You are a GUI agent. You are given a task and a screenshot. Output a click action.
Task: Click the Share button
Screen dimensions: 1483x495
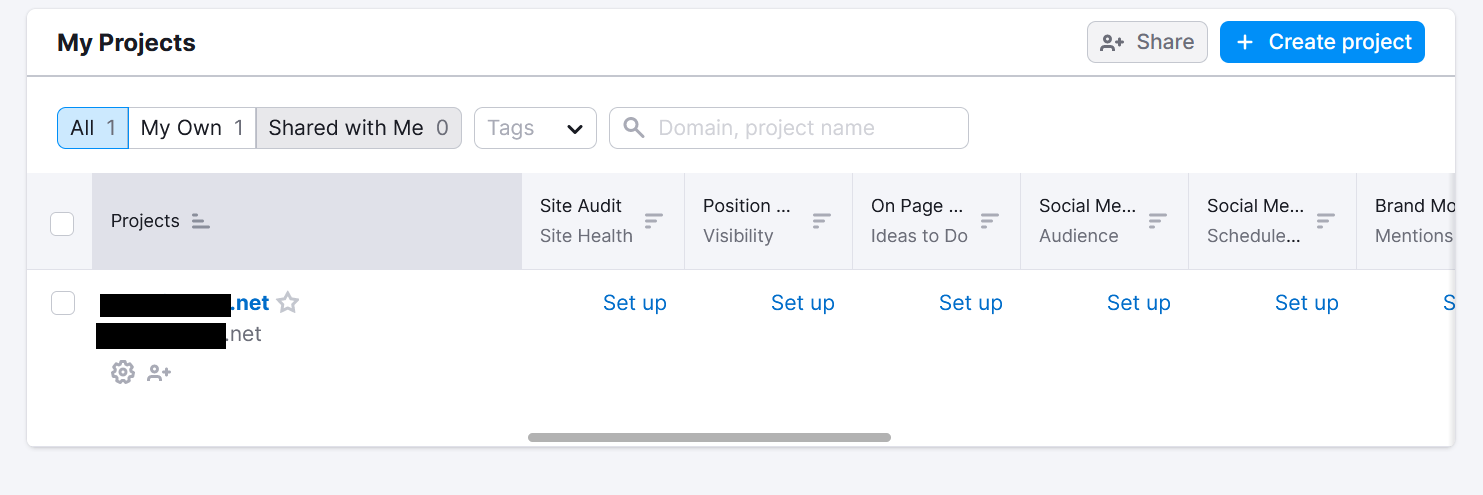click(x=1147, y=42)
